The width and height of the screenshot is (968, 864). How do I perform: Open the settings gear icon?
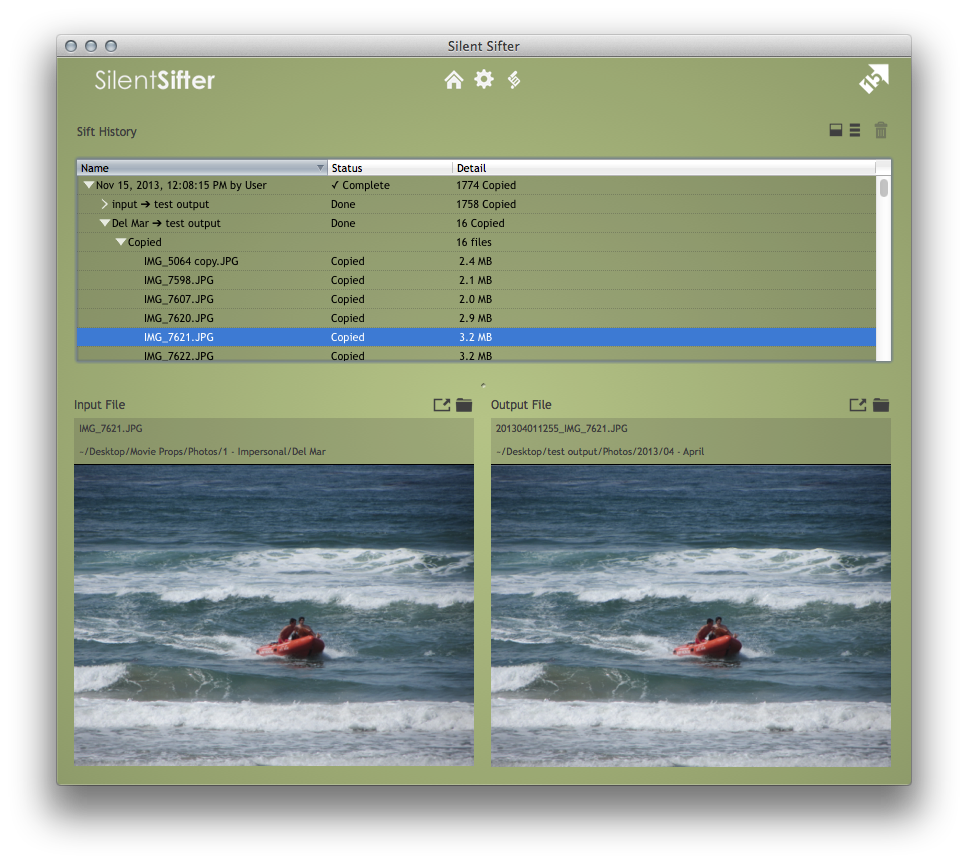[484, 79]
